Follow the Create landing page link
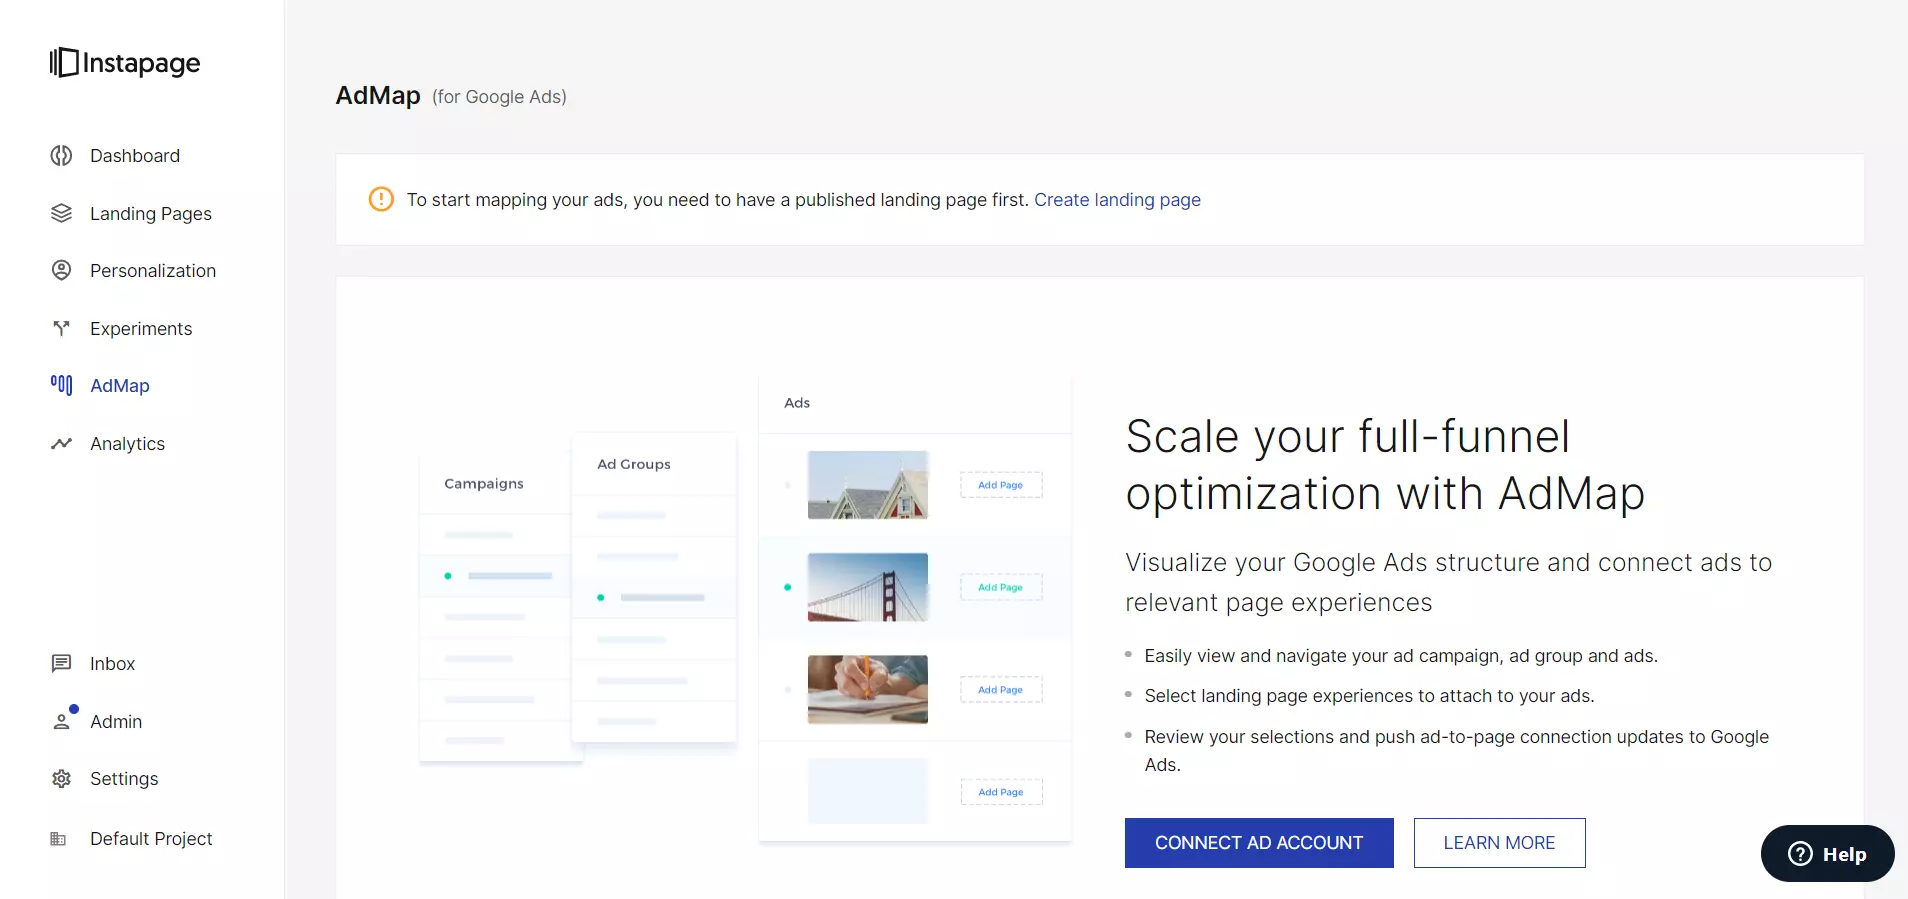1908x899 pixels. coord(1117,200)
